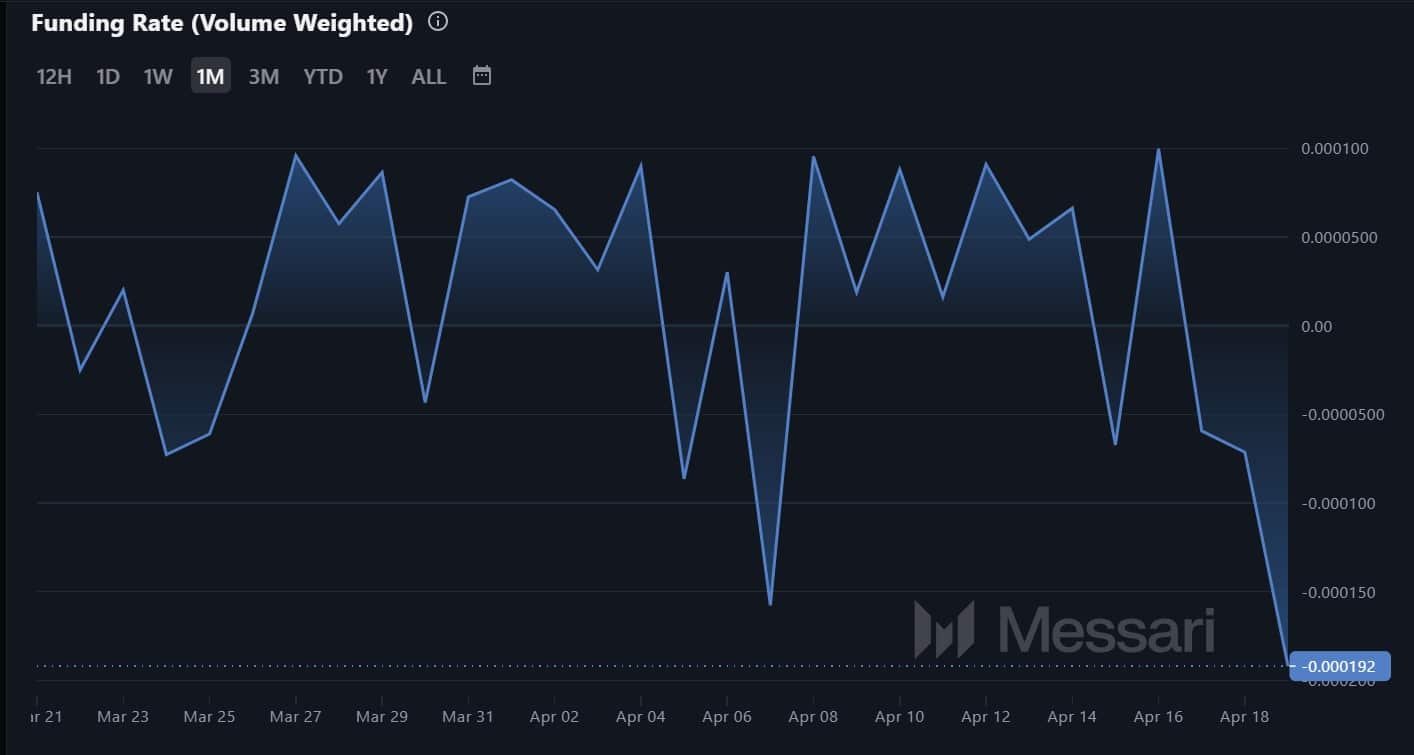Click the -0.000192 current value label
1414x755 pixels.
(1339, 666)
